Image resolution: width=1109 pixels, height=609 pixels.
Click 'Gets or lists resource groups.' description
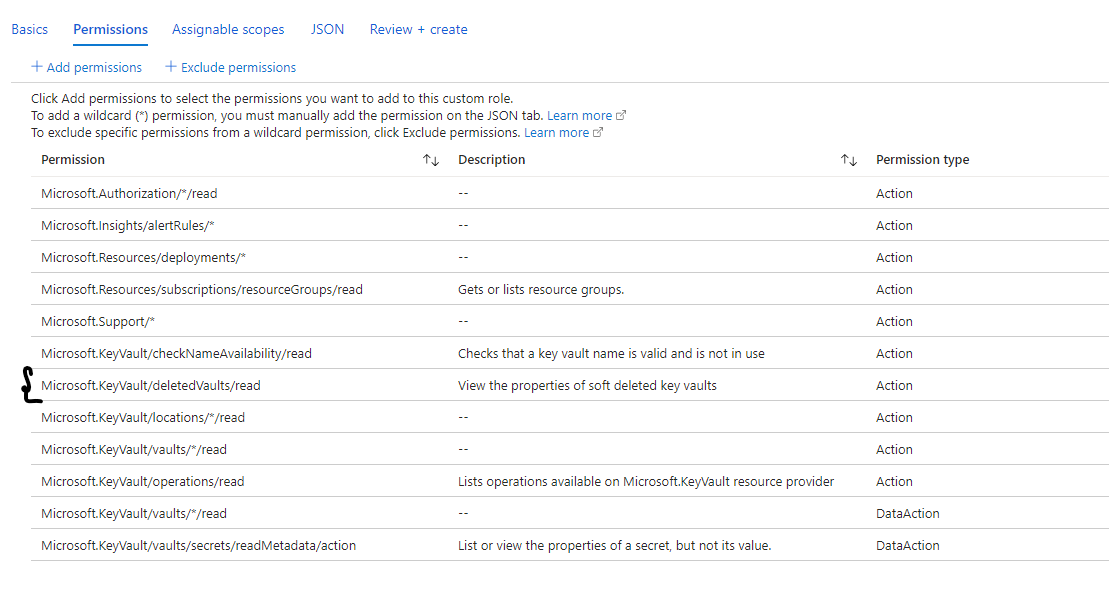[541, 289]
